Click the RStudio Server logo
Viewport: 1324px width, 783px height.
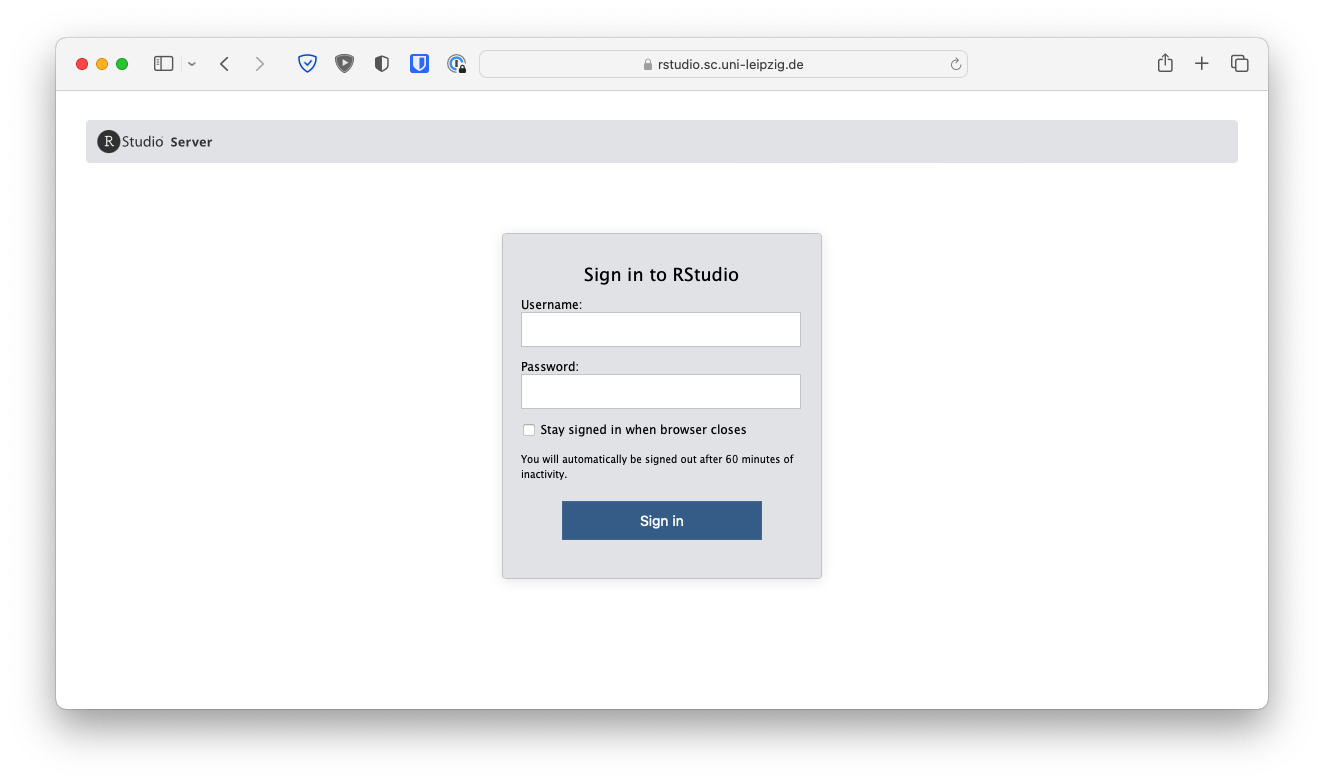(x=155, y=142)
